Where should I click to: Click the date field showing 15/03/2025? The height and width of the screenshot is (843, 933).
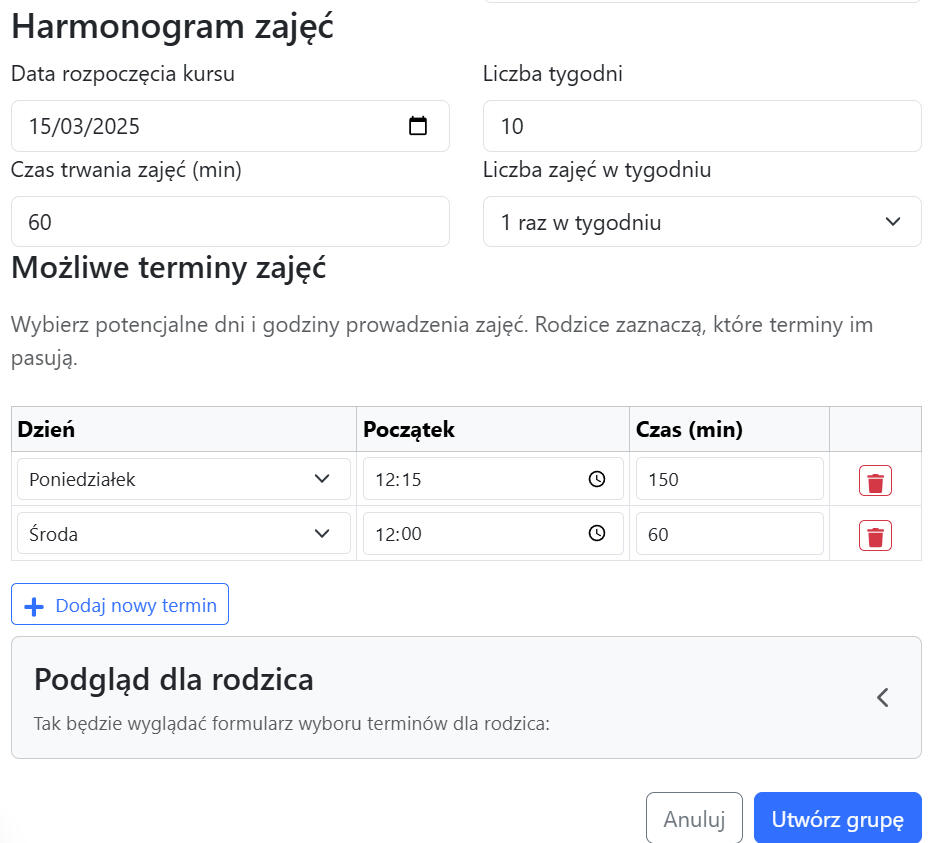pos(200,127)
